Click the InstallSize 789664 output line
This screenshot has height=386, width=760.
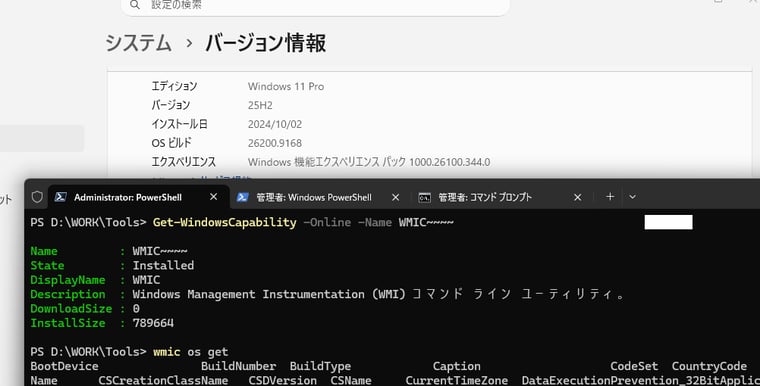pos(102,323)
